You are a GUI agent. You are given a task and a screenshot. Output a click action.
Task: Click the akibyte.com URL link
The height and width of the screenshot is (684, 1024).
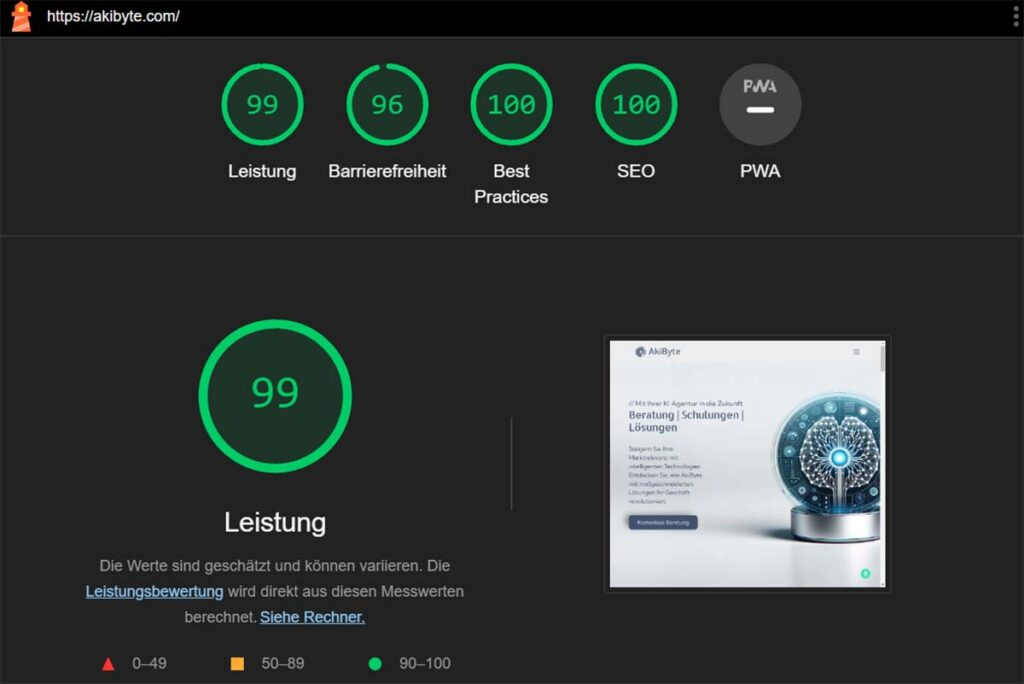(113, 17)
